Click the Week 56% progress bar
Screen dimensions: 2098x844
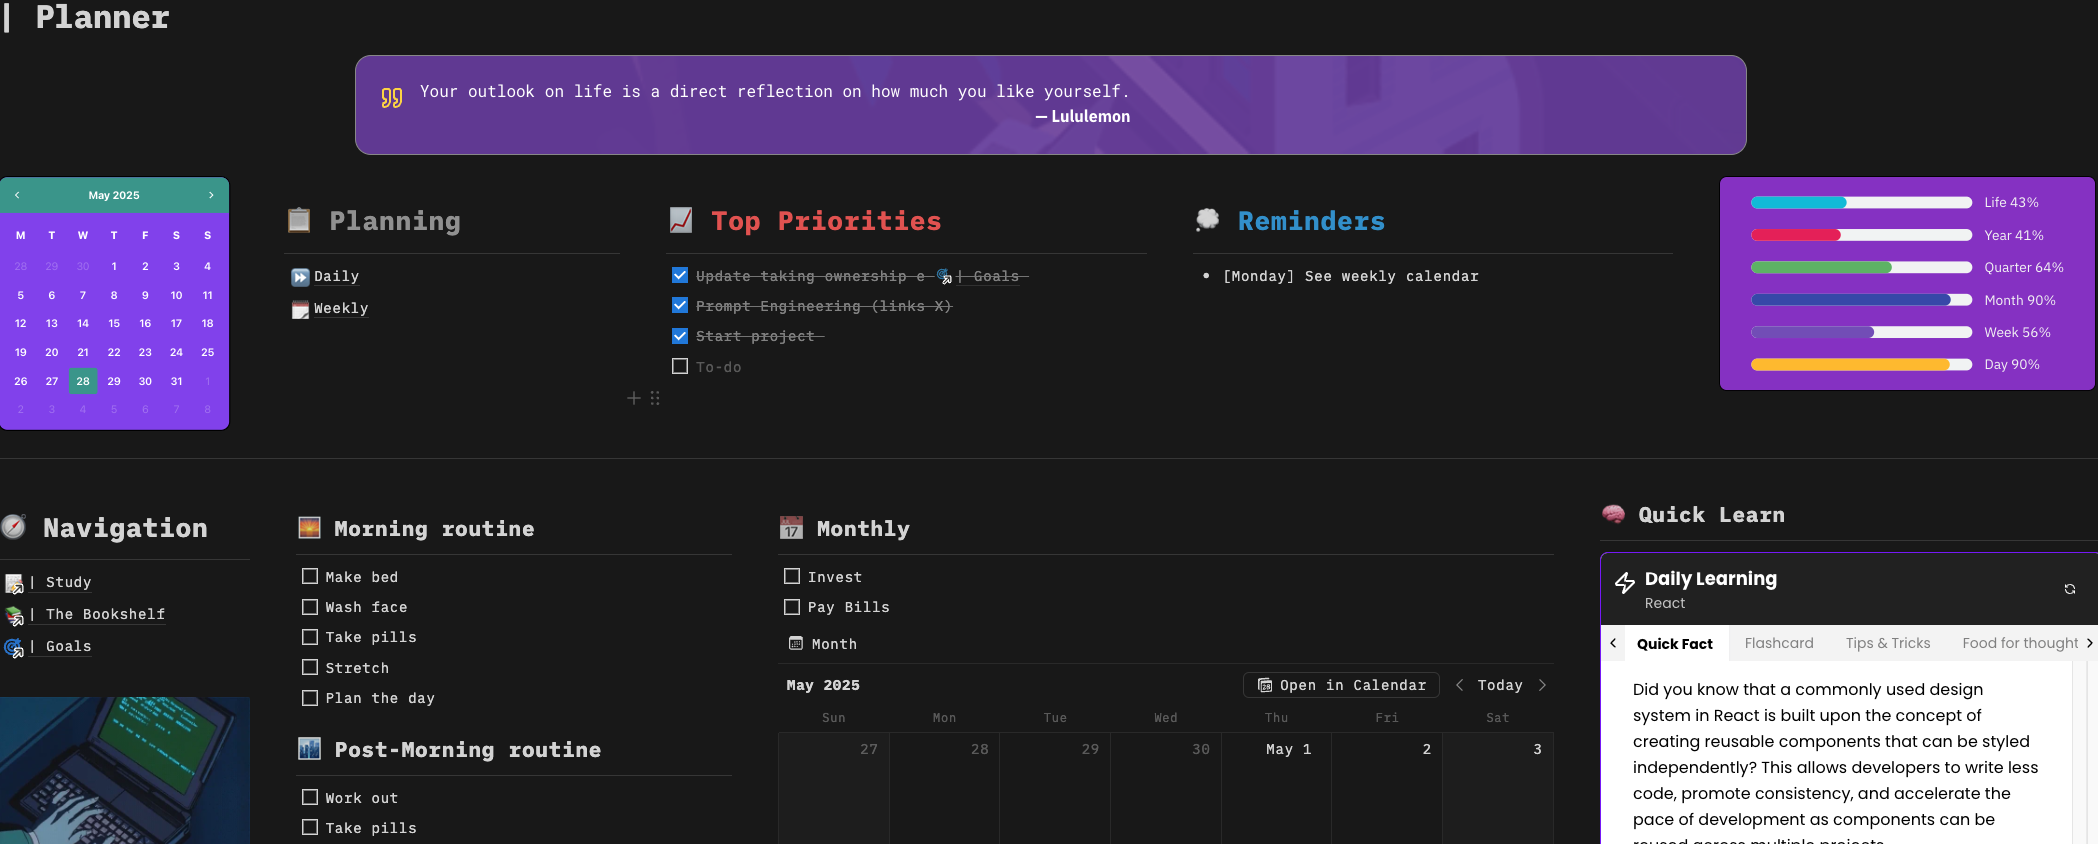(x=1861, y=332)
